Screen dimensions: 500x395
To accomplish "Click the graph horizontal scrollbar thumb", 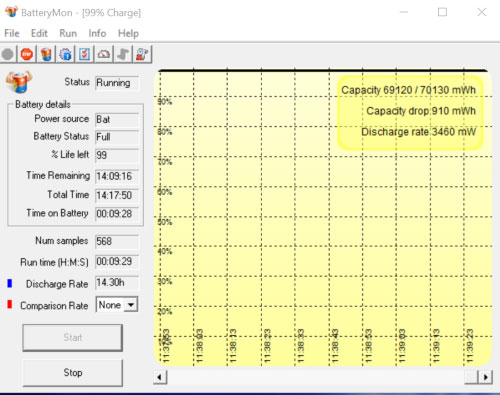I will click(x=471, y=377).
